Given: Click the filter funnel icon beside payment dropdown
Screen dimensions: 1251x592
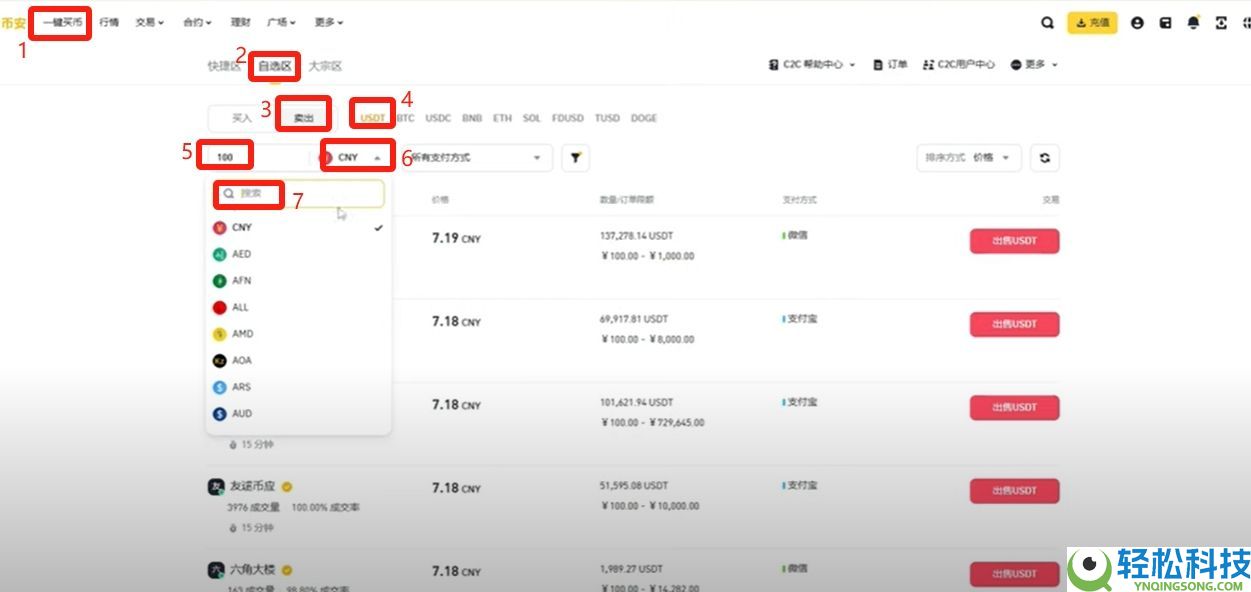Looking at the screenshot, I should 575,157.
